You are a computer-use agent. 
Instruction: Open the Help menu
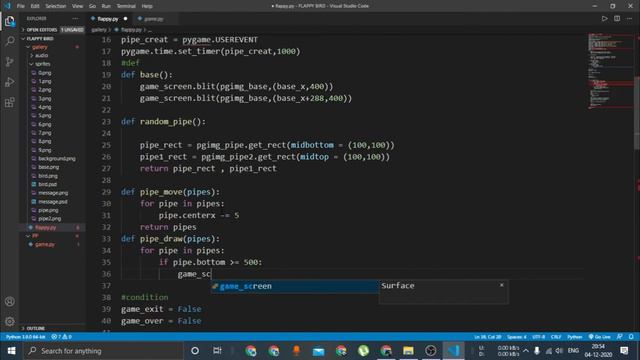point(147,6)
